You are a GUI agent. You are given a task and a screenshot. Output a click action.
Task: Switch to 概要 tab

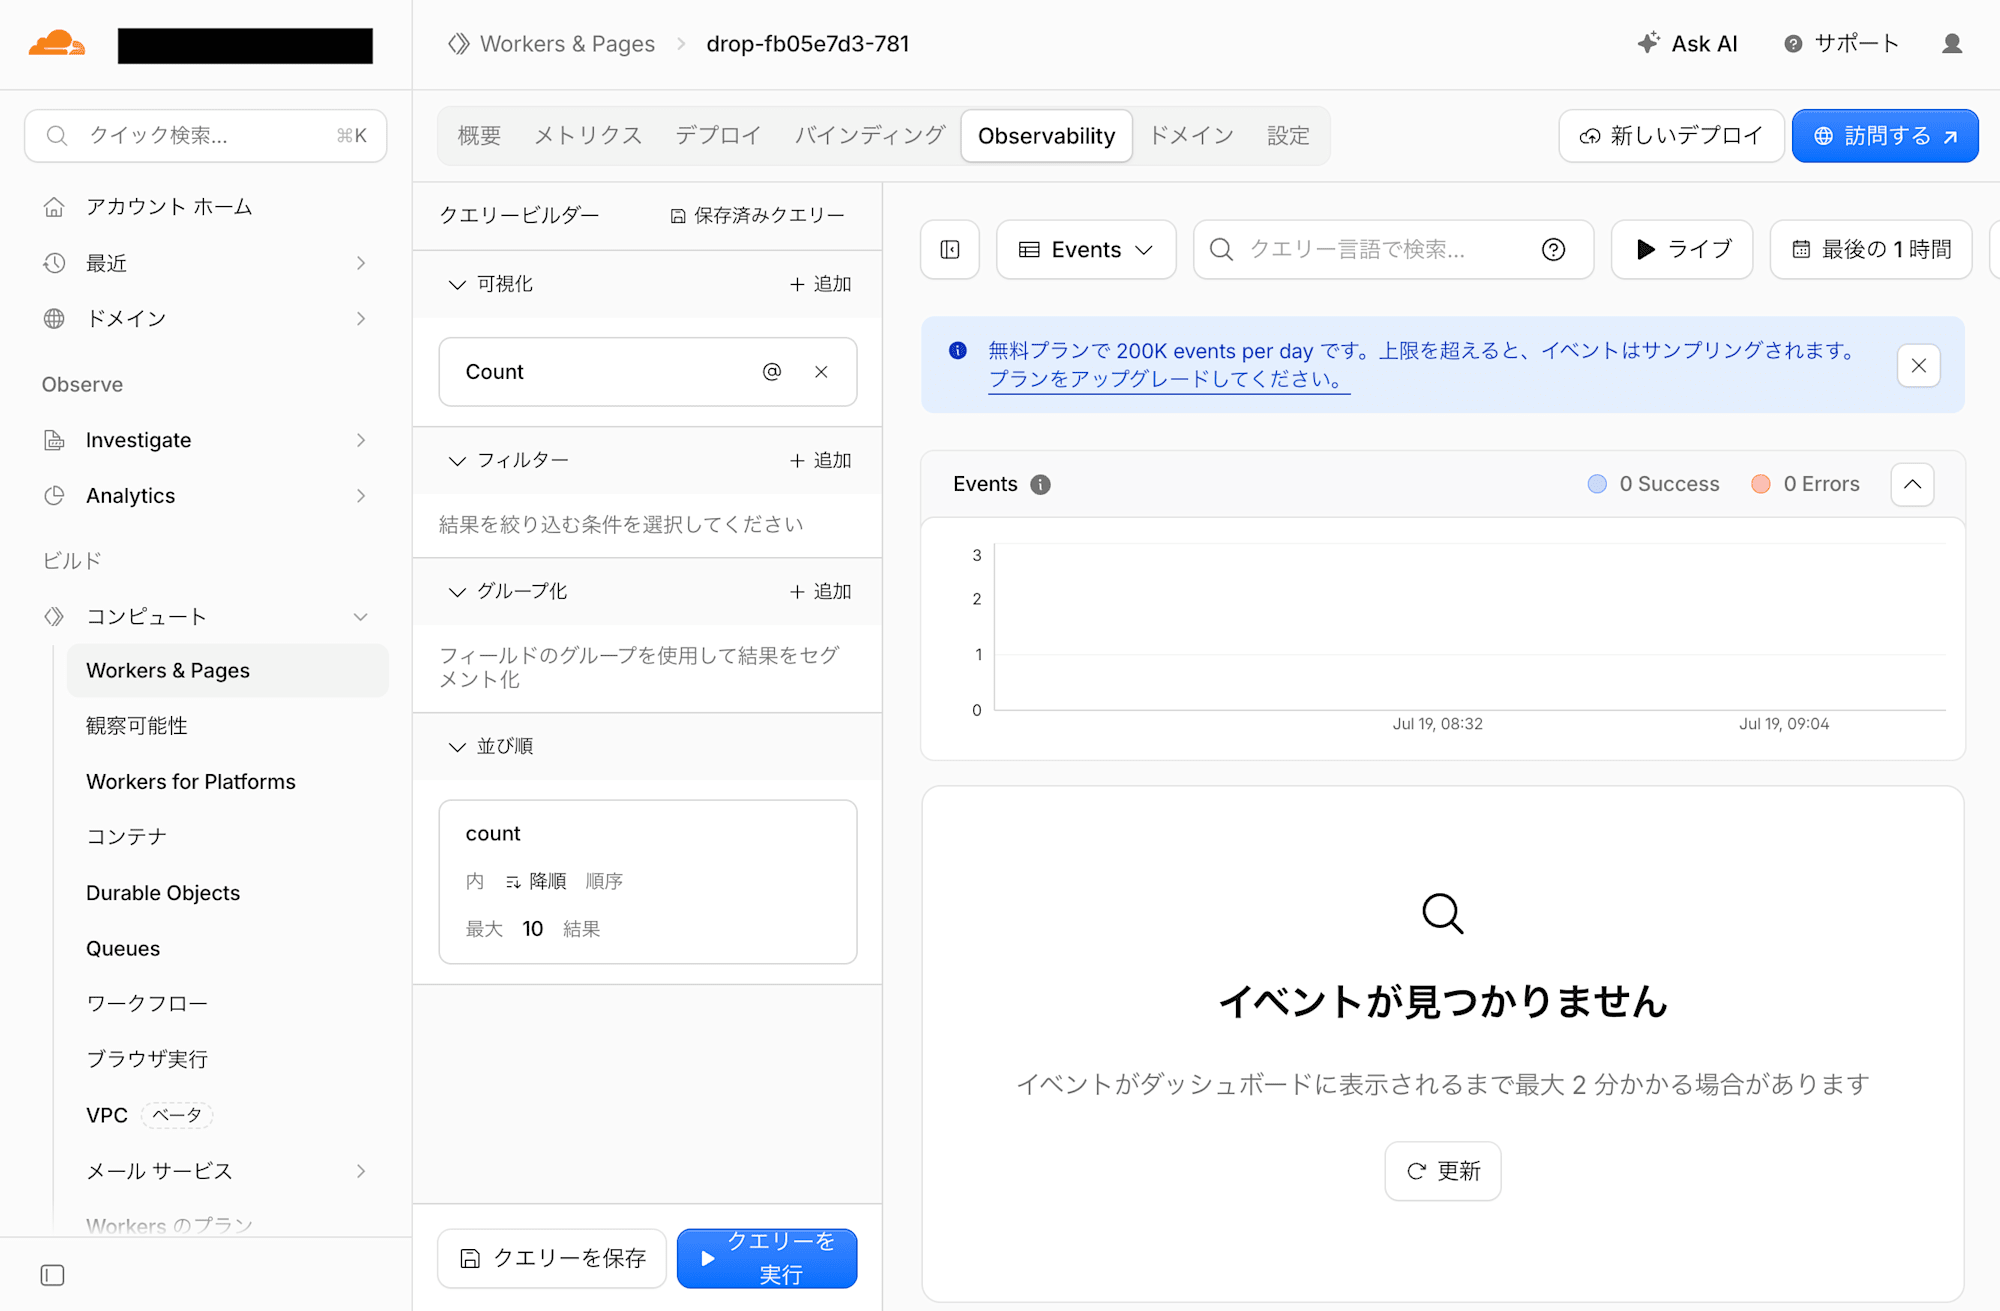click(479, 136)
